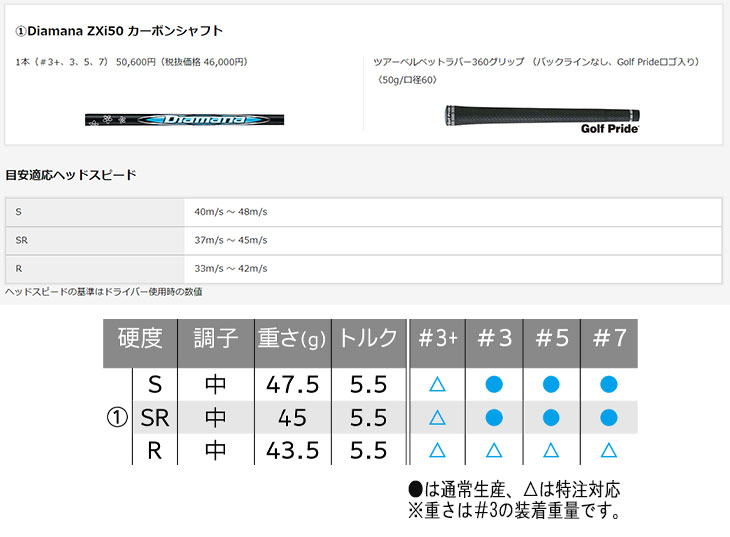
Task: Click the legend text ●は通常生産、△は特注対応
Action: point(514,489)
